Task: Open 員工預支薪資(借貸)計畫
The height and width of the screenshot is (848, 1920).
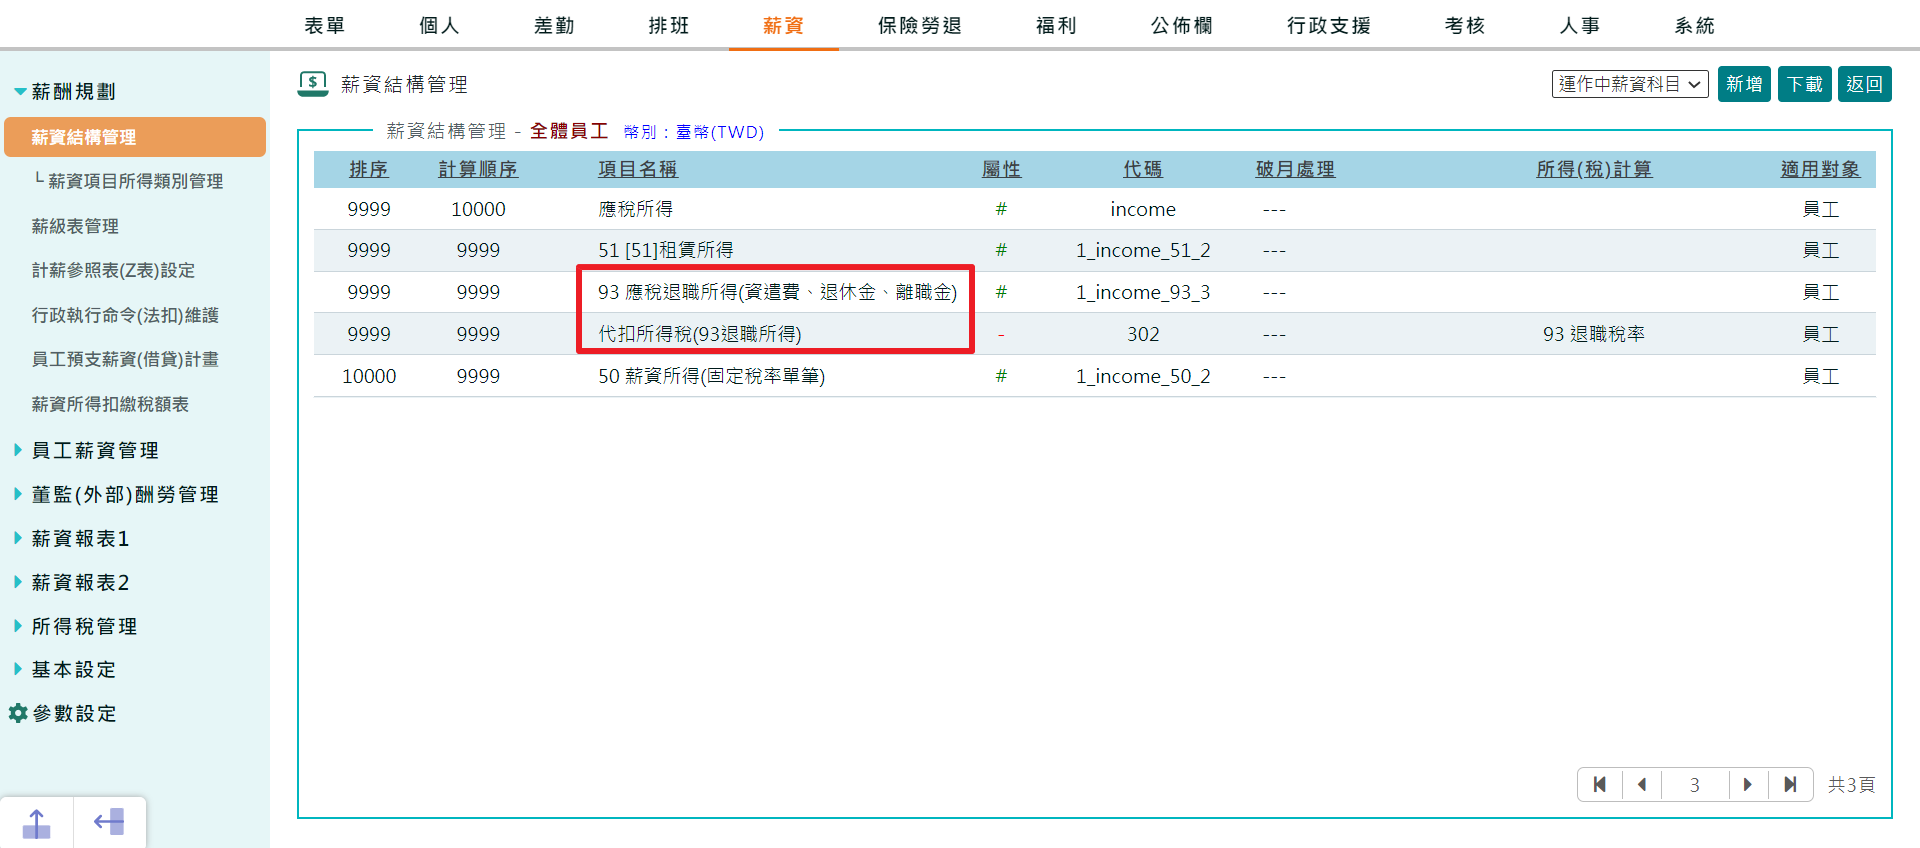Action: (125, 359)
